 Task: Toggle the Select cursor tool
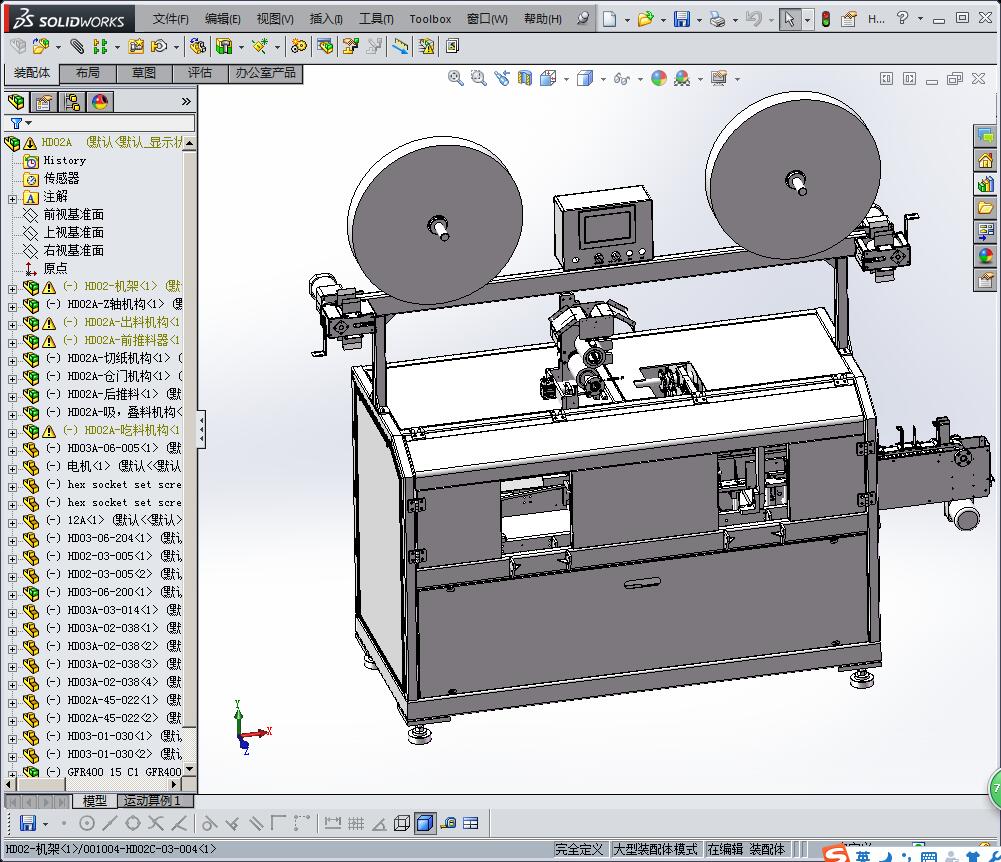(790, 19)
